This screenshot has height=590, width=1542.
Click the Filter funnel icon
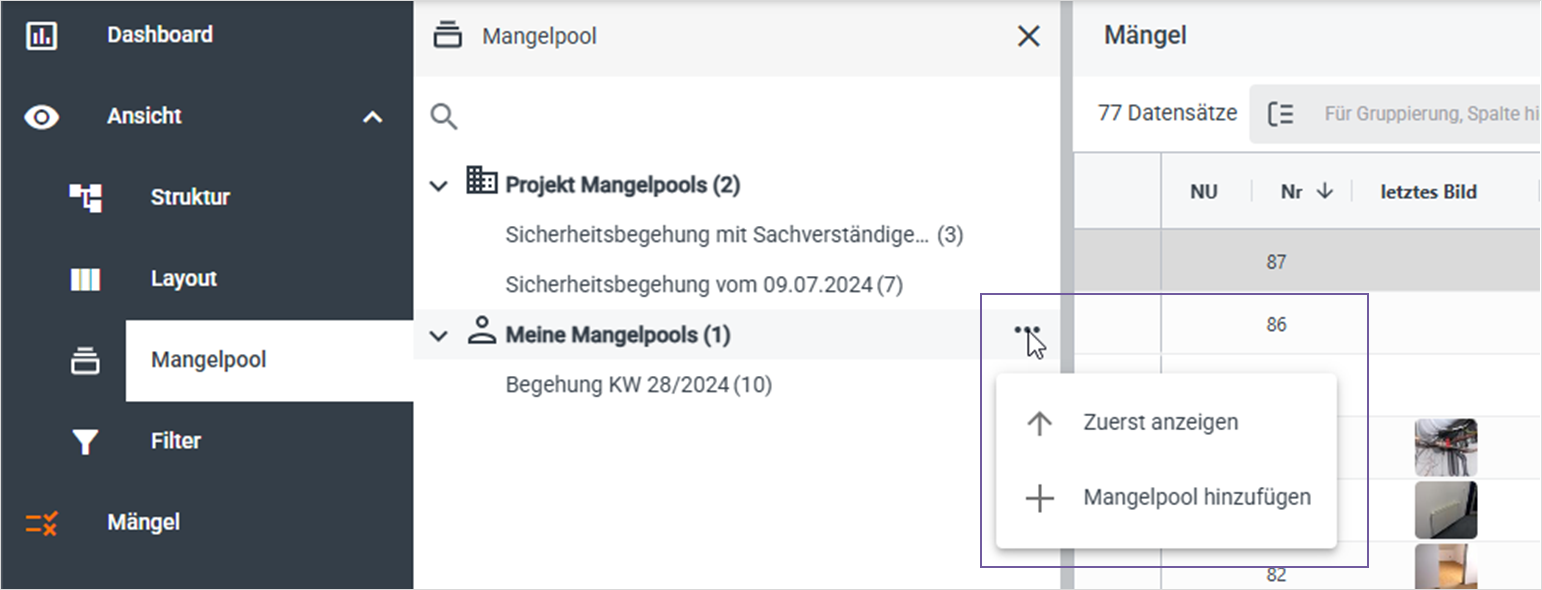[x=85, y=442]
